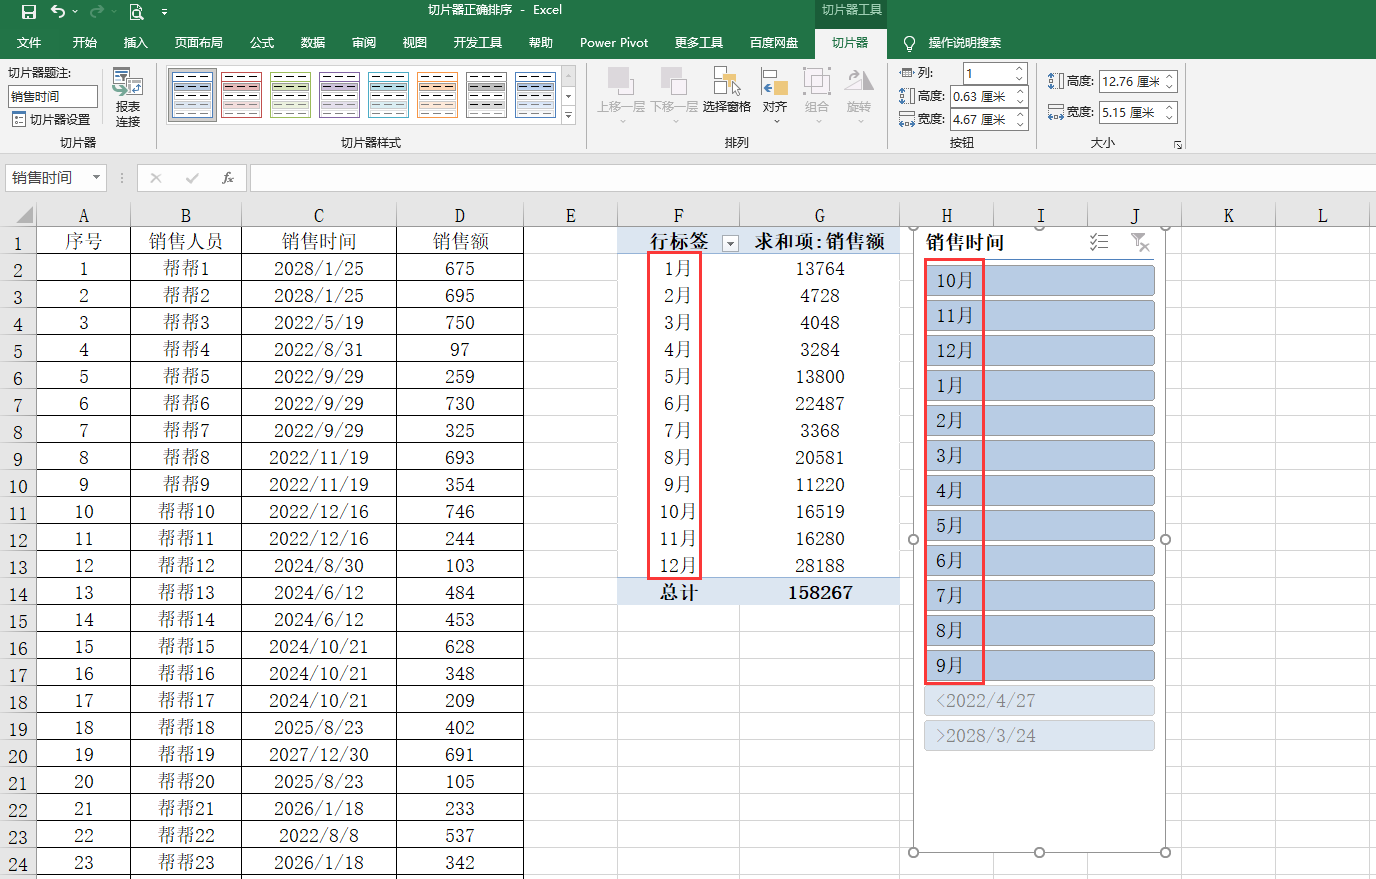Expand the 行标签 filter dropdown
The image size is (1376, 879).
730,243
